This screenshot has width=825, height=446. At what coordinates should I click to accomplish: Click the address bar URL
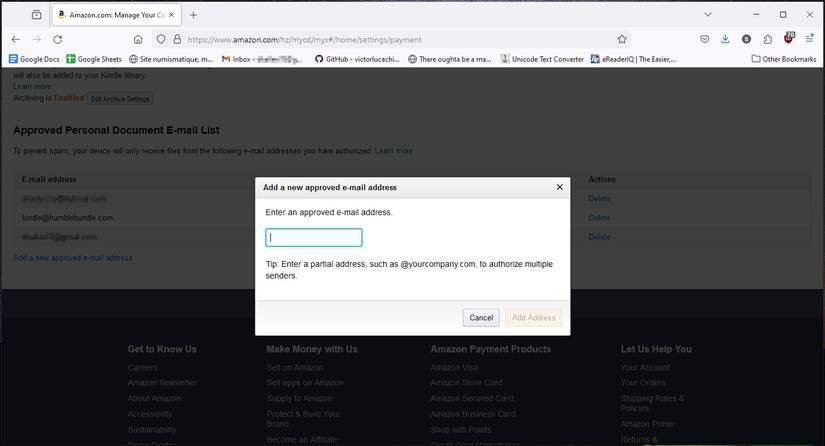(305, 39)
